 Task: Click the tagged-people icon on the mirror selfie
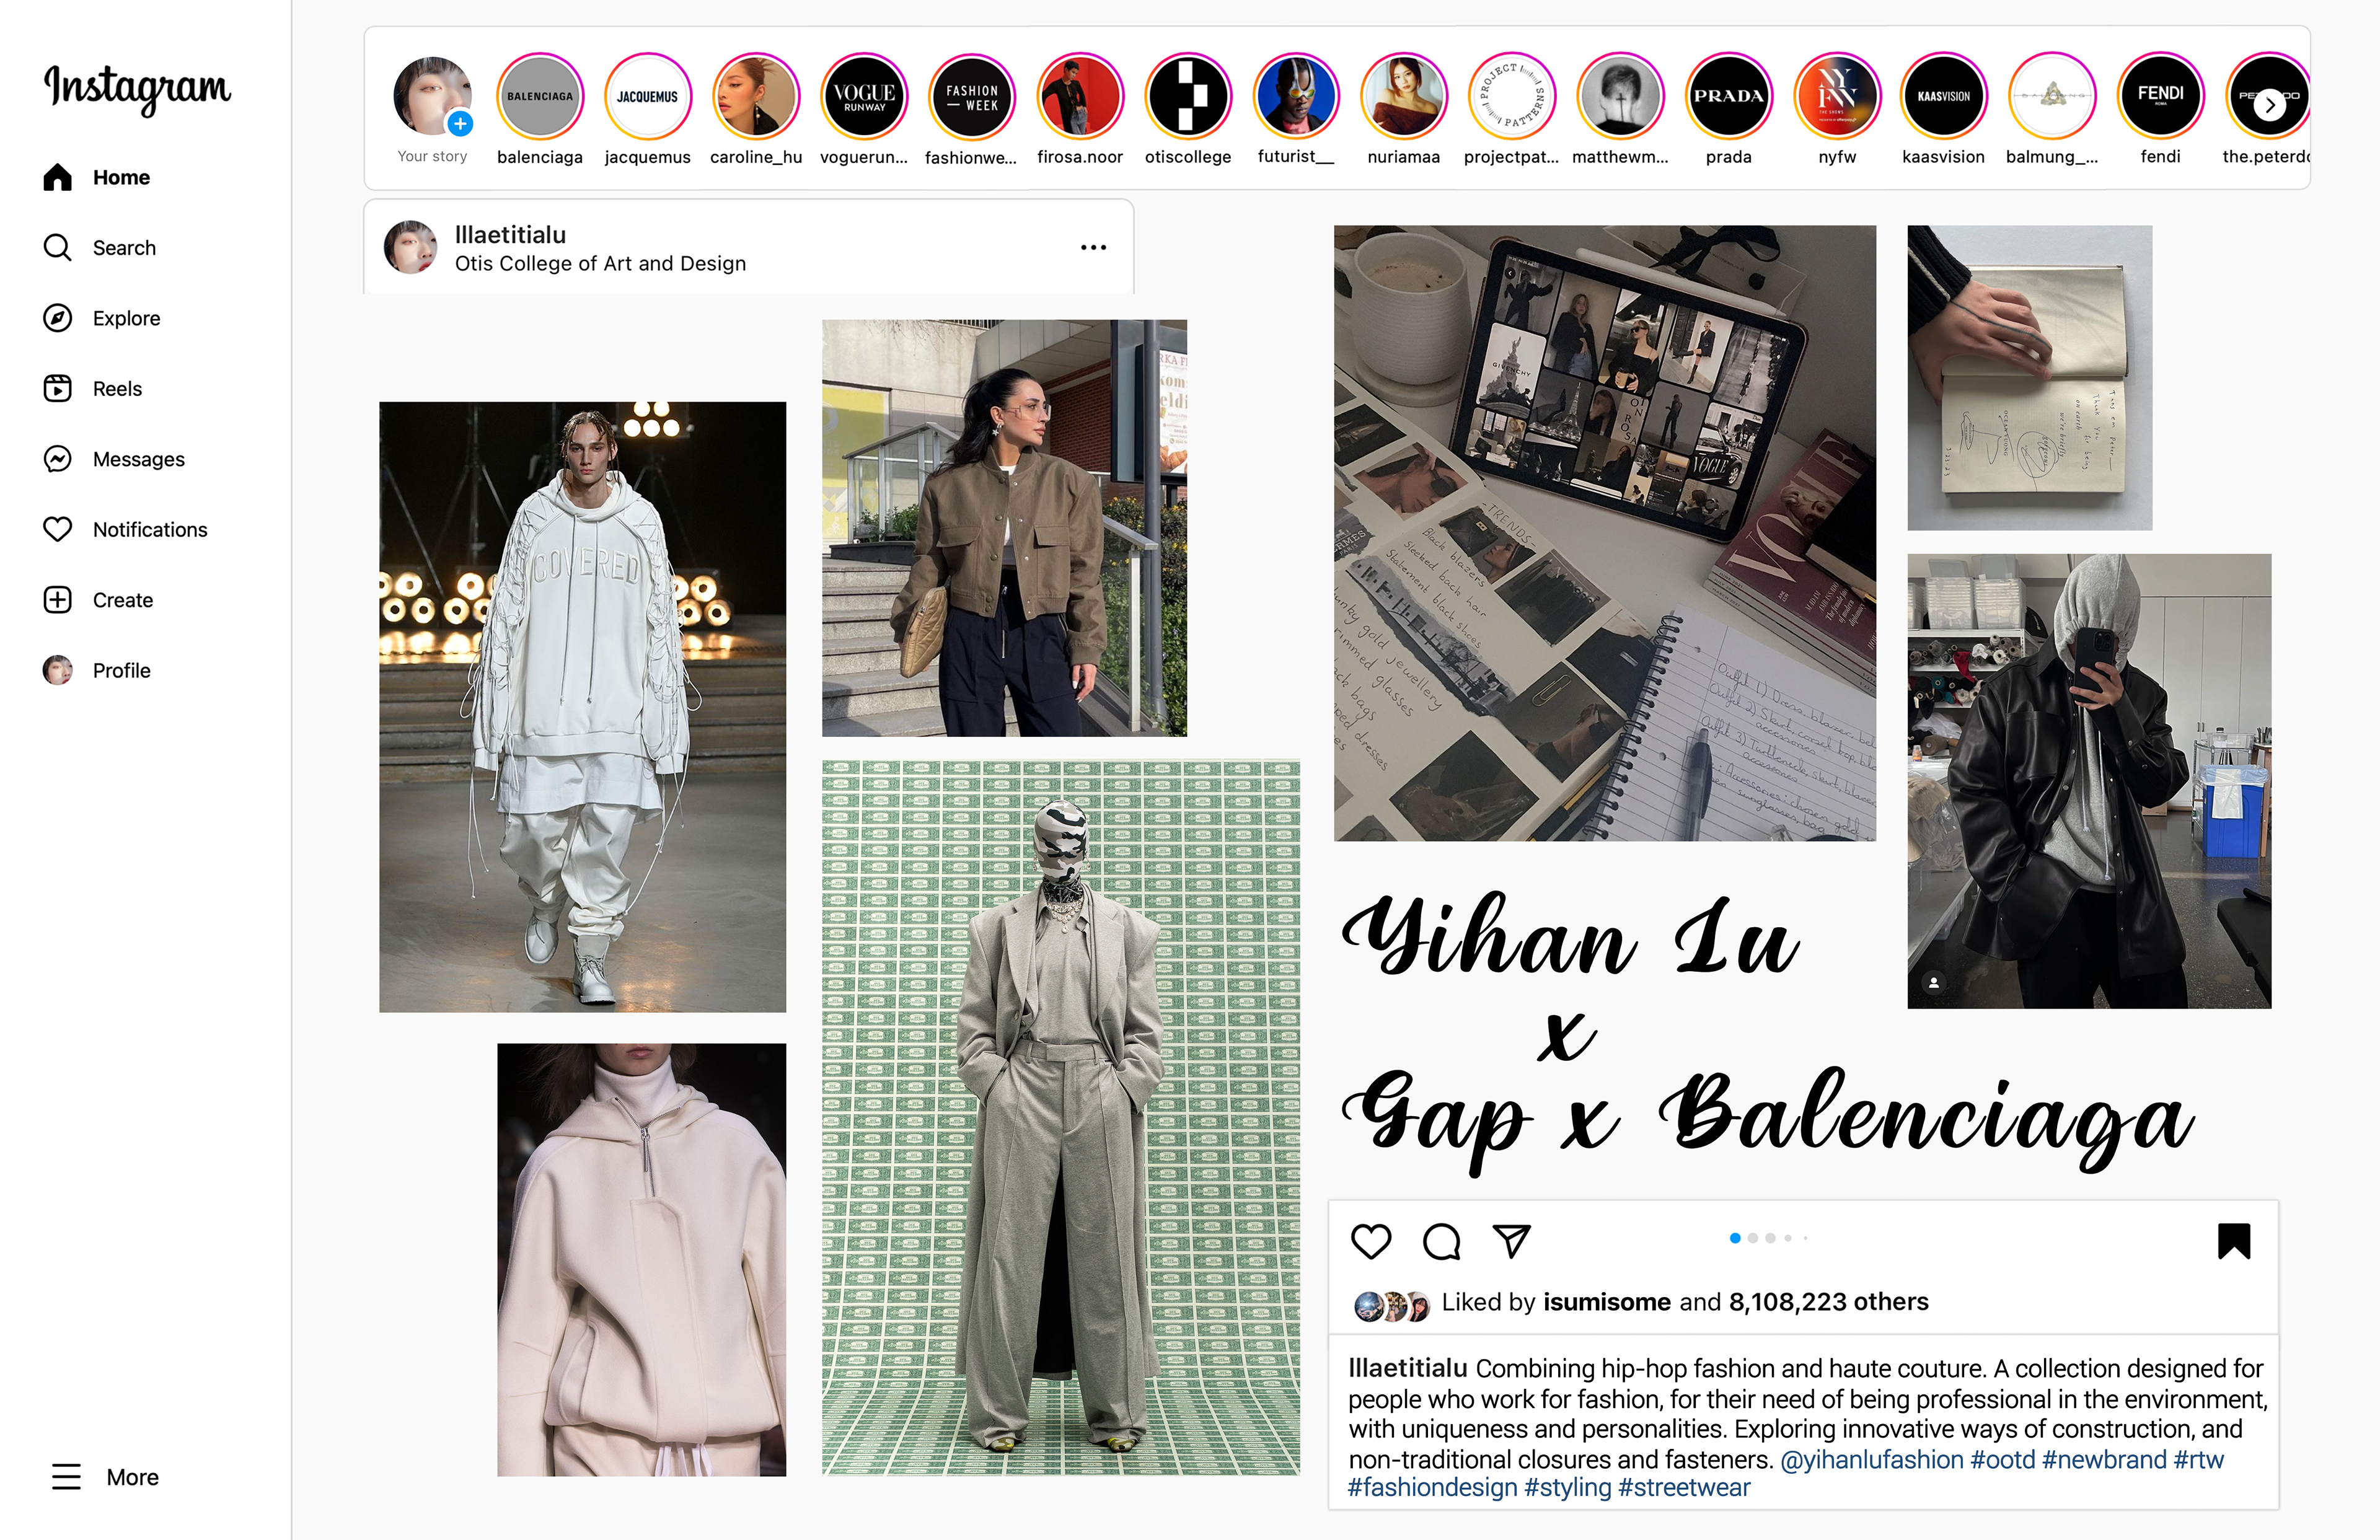[x=1934, y=983]
